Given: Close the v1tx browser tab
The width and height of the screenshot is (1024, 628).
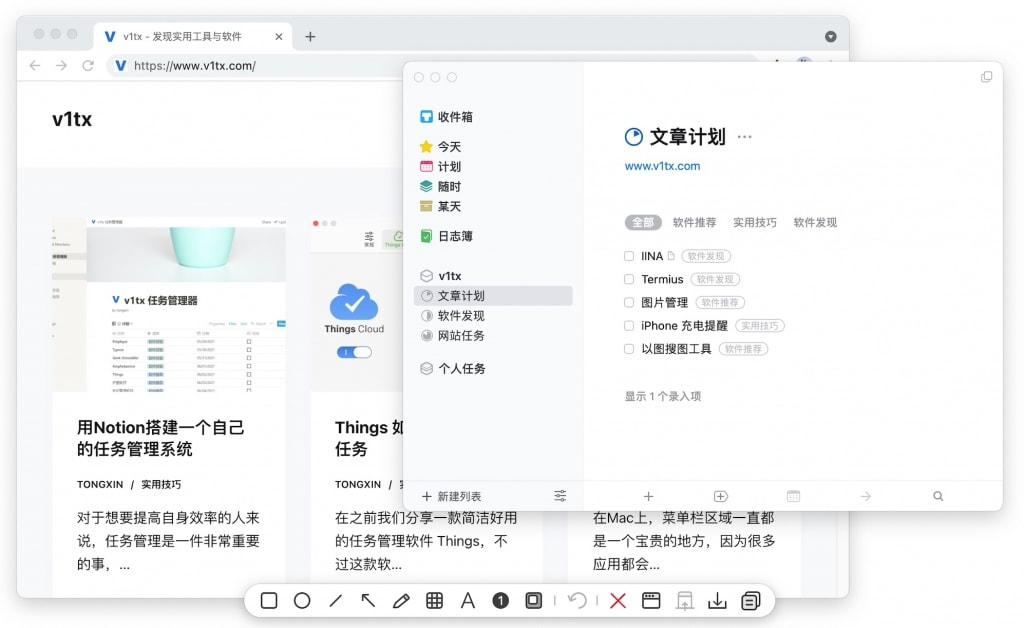Looking at the screenshot, I should [x=279, y=37].
